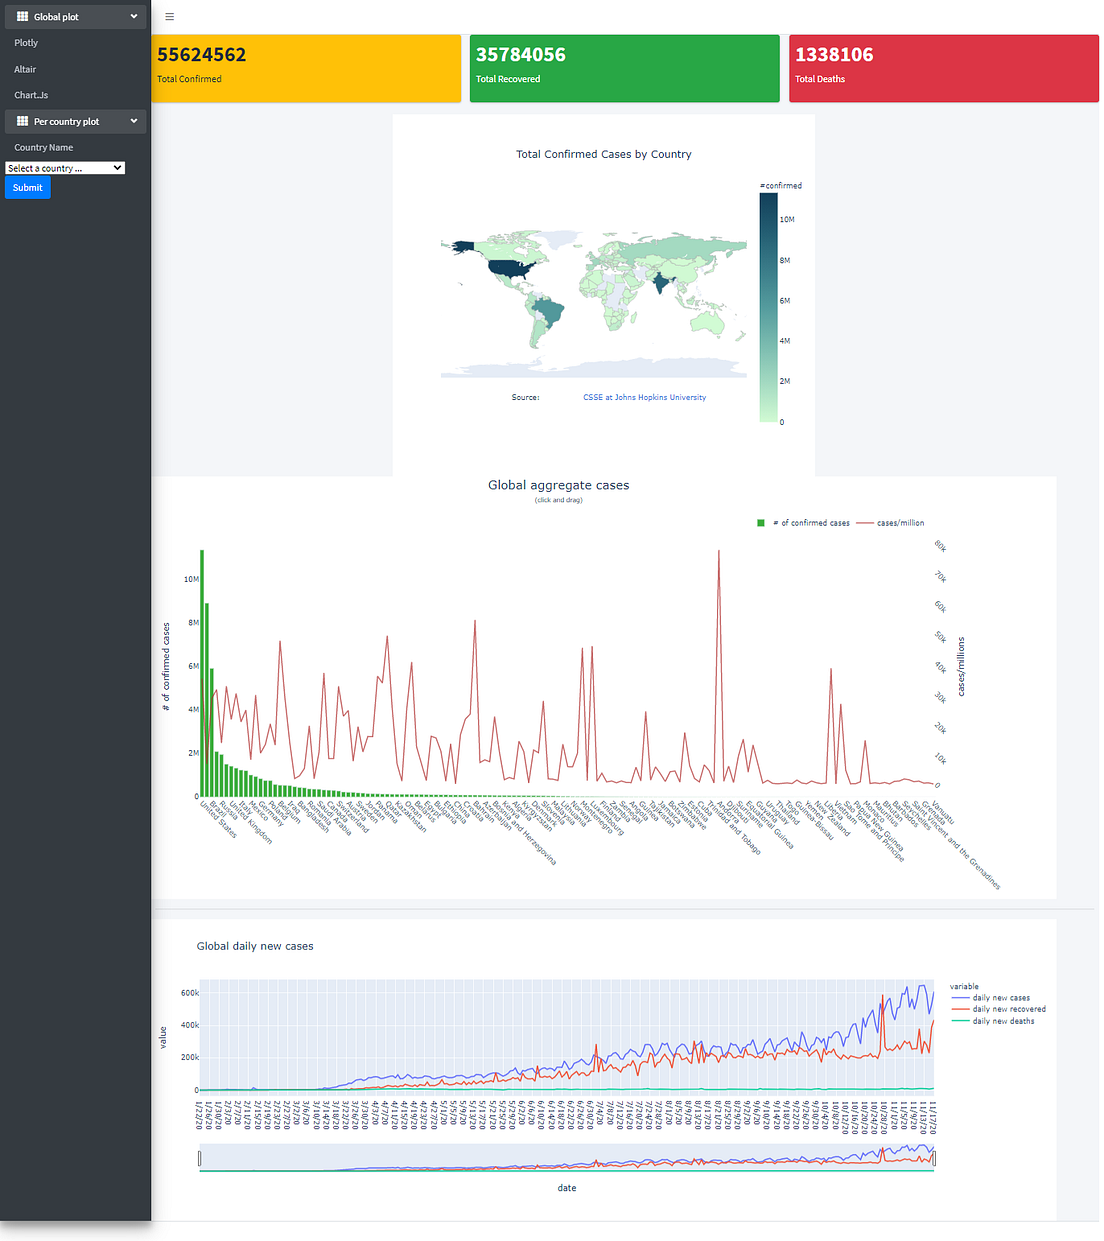The width and height of the screenshot is (1104, 1241).
Task: Toggle daily new recovered legend entry
Action: [999, 1009]
